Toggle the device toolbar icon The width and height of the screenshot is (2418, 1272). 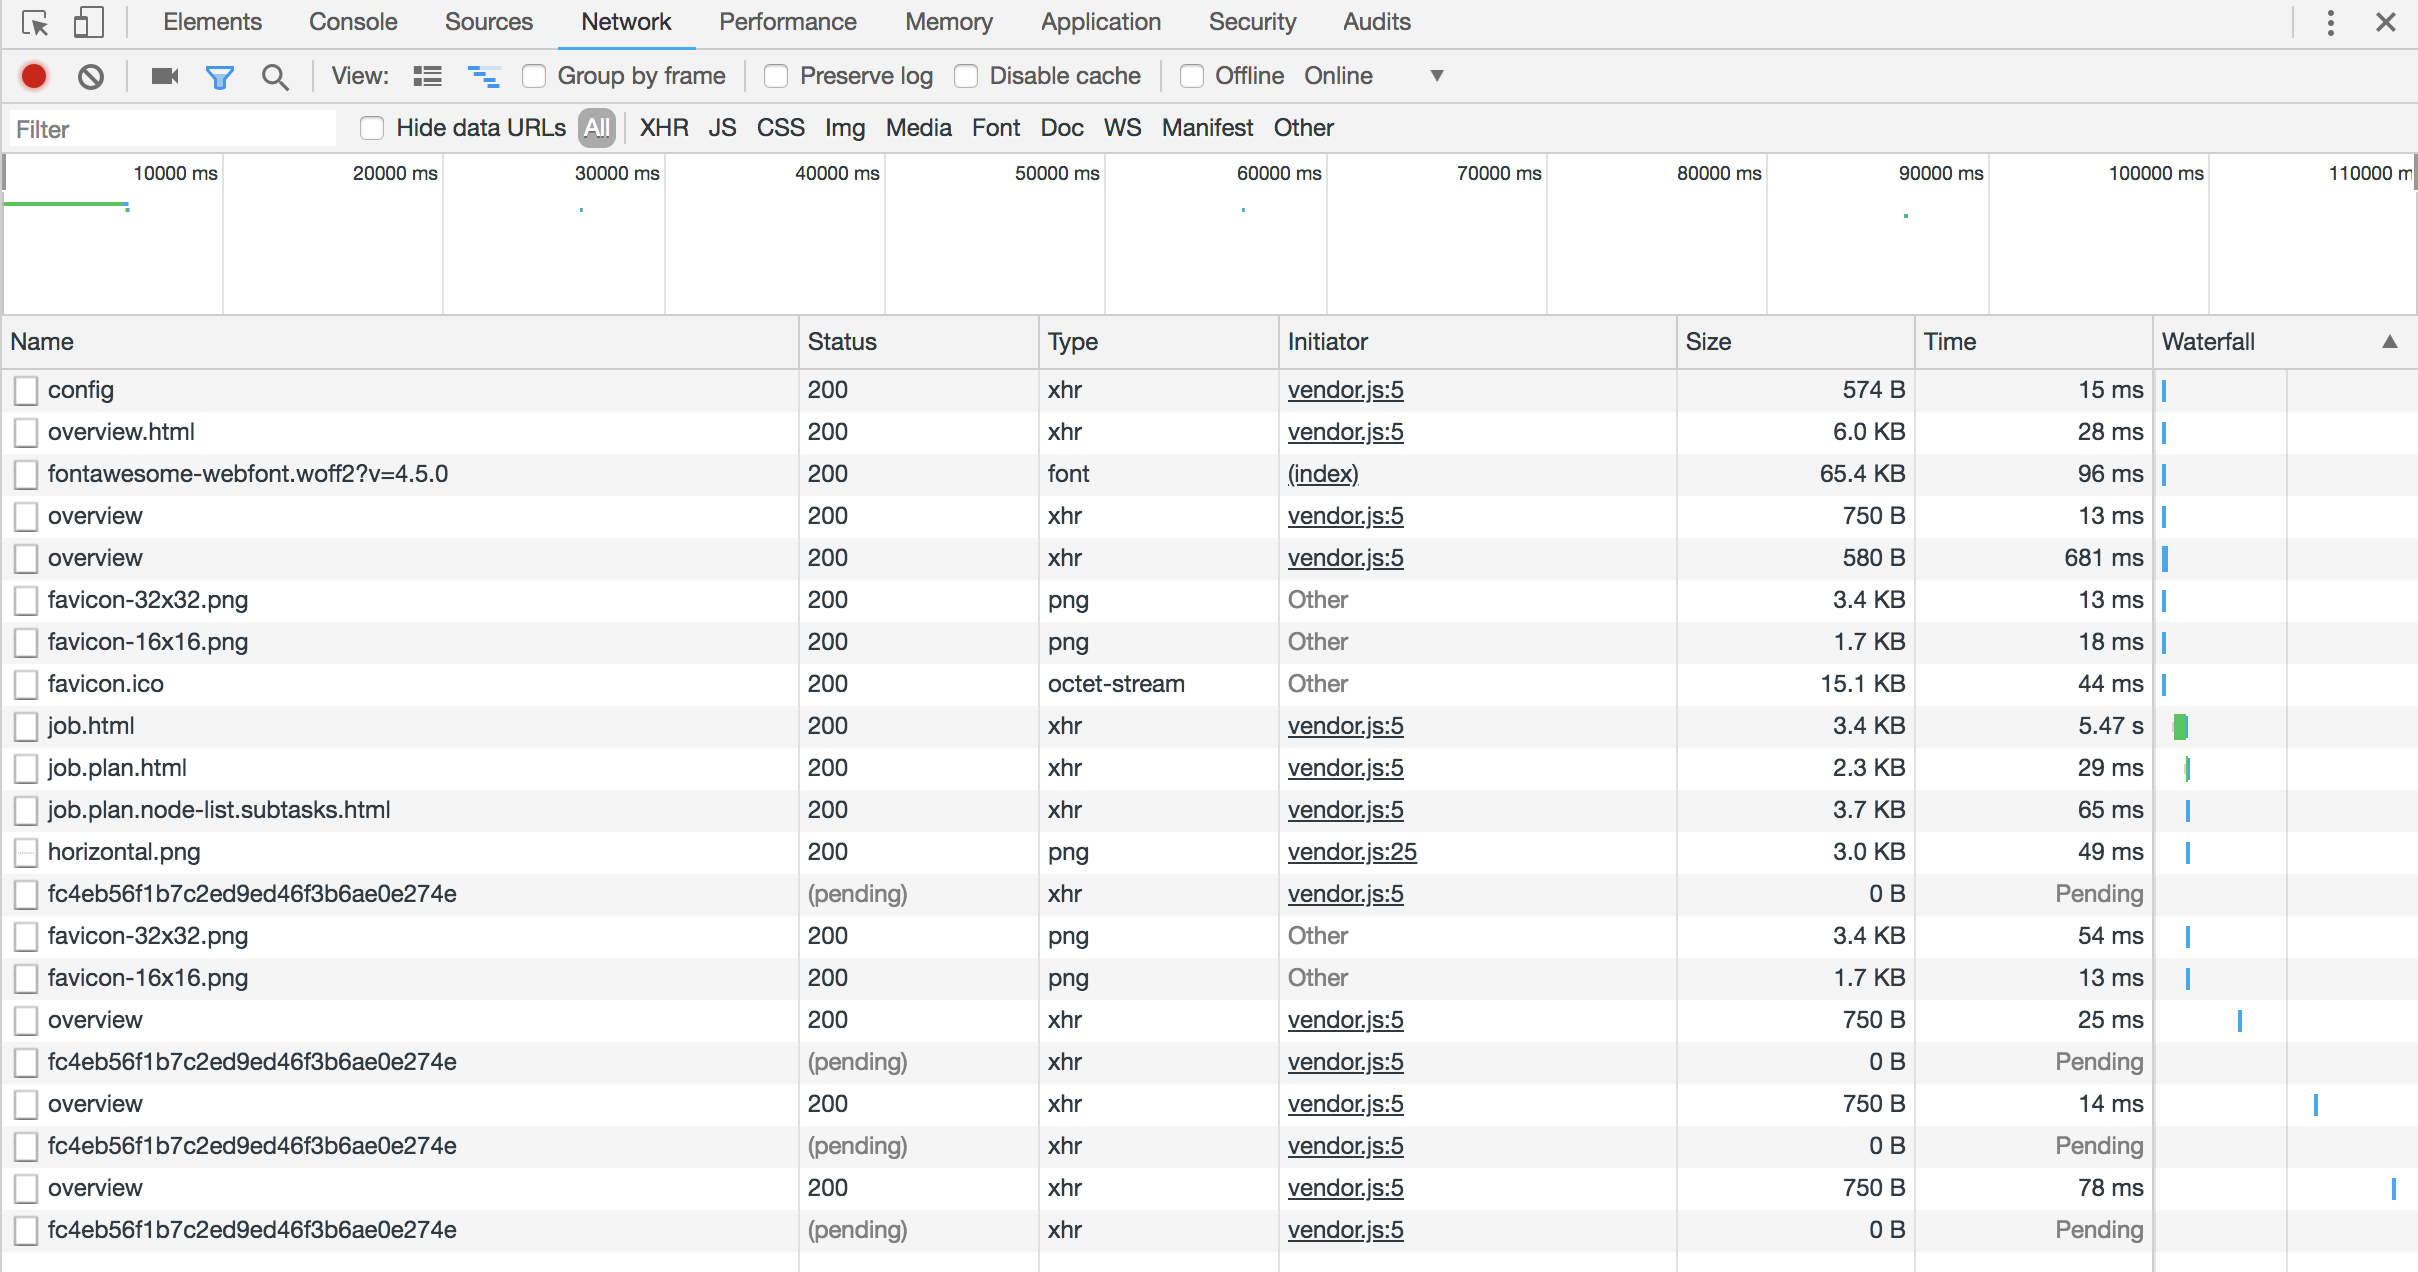click(x=89, y=23)
